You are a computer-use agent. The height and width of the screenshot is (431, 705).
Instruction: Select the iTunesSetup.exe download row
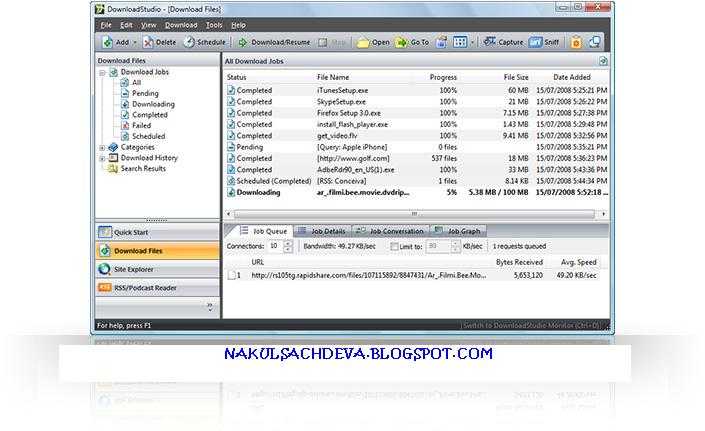pyautogui.click(x=417, y=90)
